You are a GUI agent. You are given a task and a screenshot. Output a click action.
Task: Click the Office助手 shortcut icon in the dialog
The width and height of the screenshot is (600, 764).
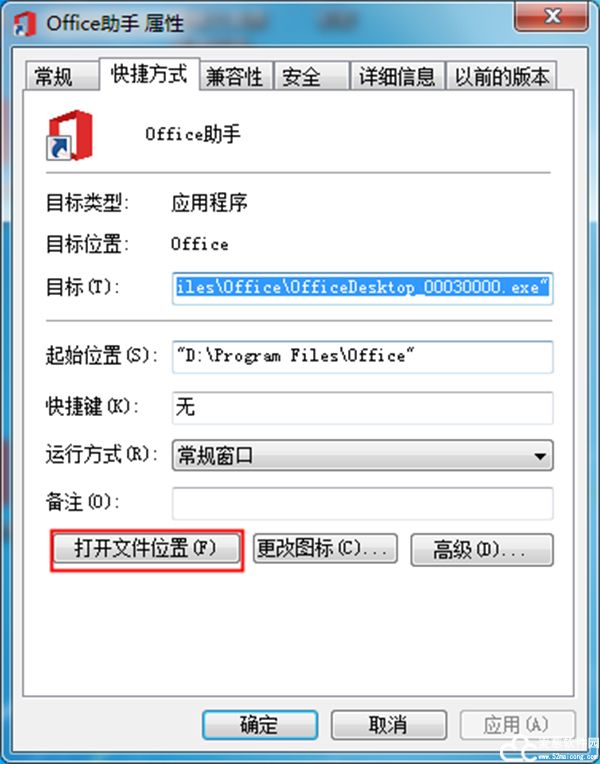69,135
